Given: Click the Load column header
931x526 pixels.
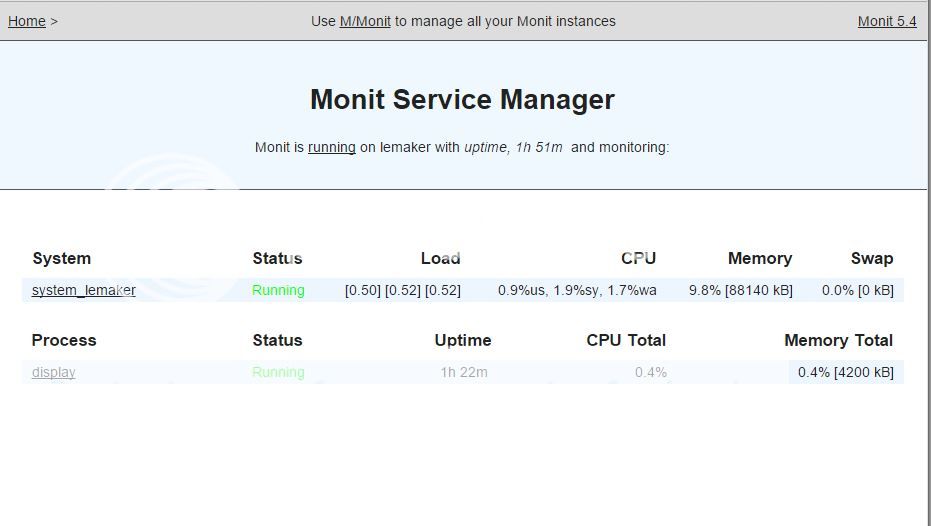Looking at the screenshot, I should [x=441, y=258].
